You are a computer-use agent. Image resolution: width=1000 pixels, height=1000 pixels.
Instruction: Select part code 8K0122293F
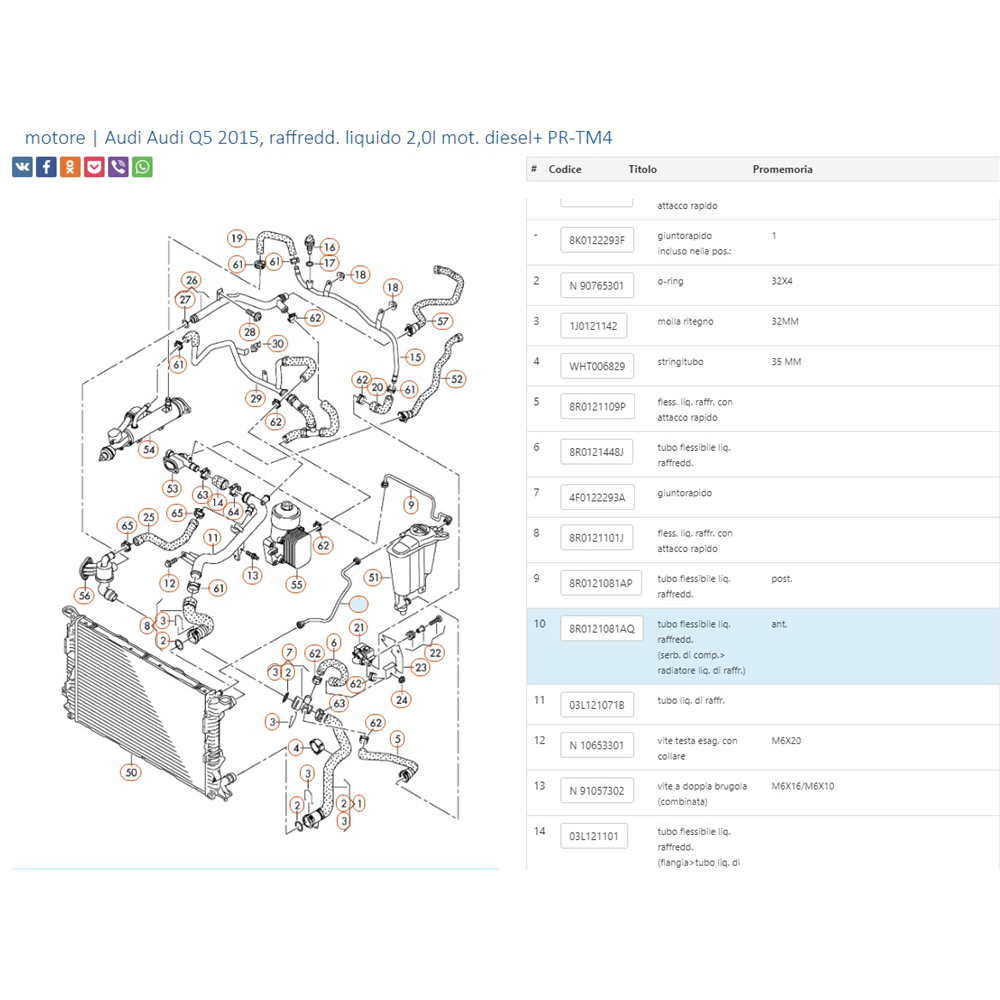pyautogui.click(x=597, y=240)
